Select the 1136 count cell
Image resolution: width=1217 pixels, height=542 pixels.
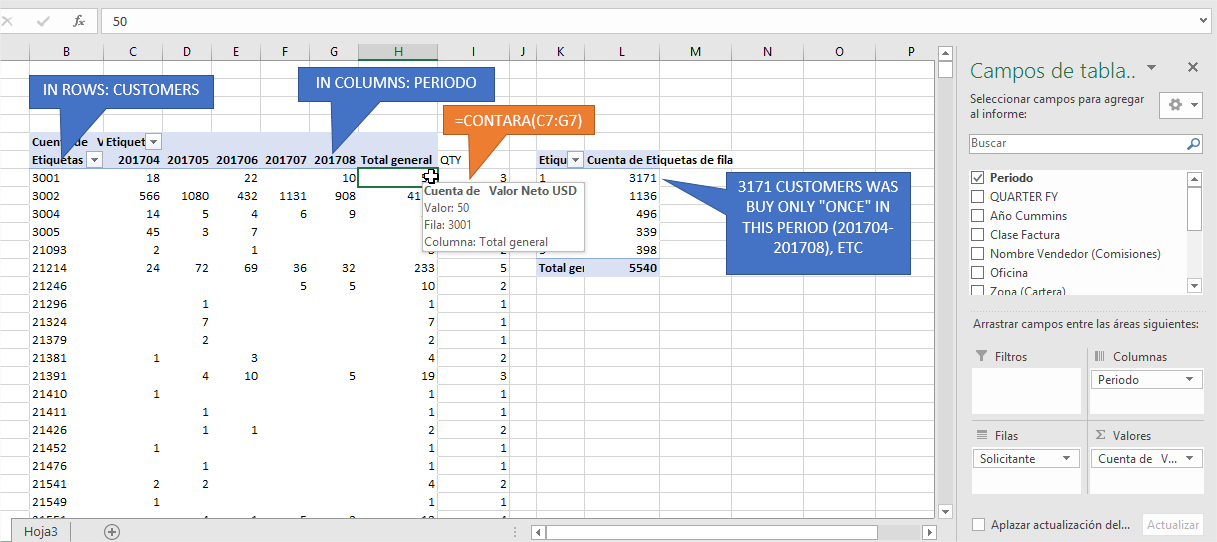coord(622,195)
